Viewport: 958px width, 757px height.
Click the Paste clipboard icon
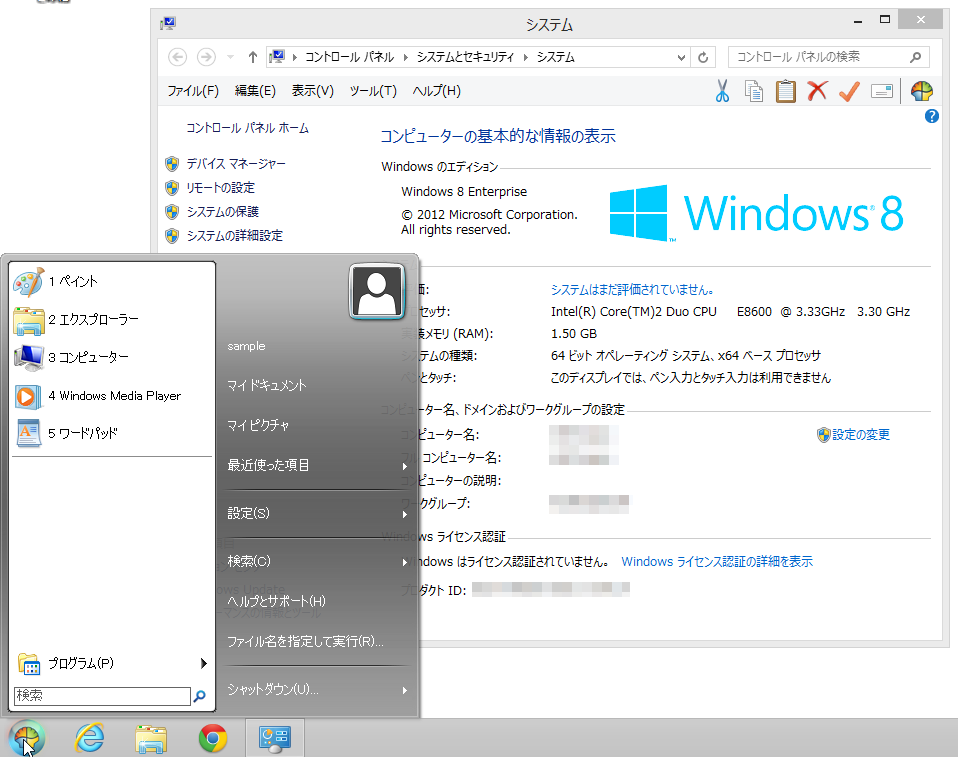tap(786, 91)
